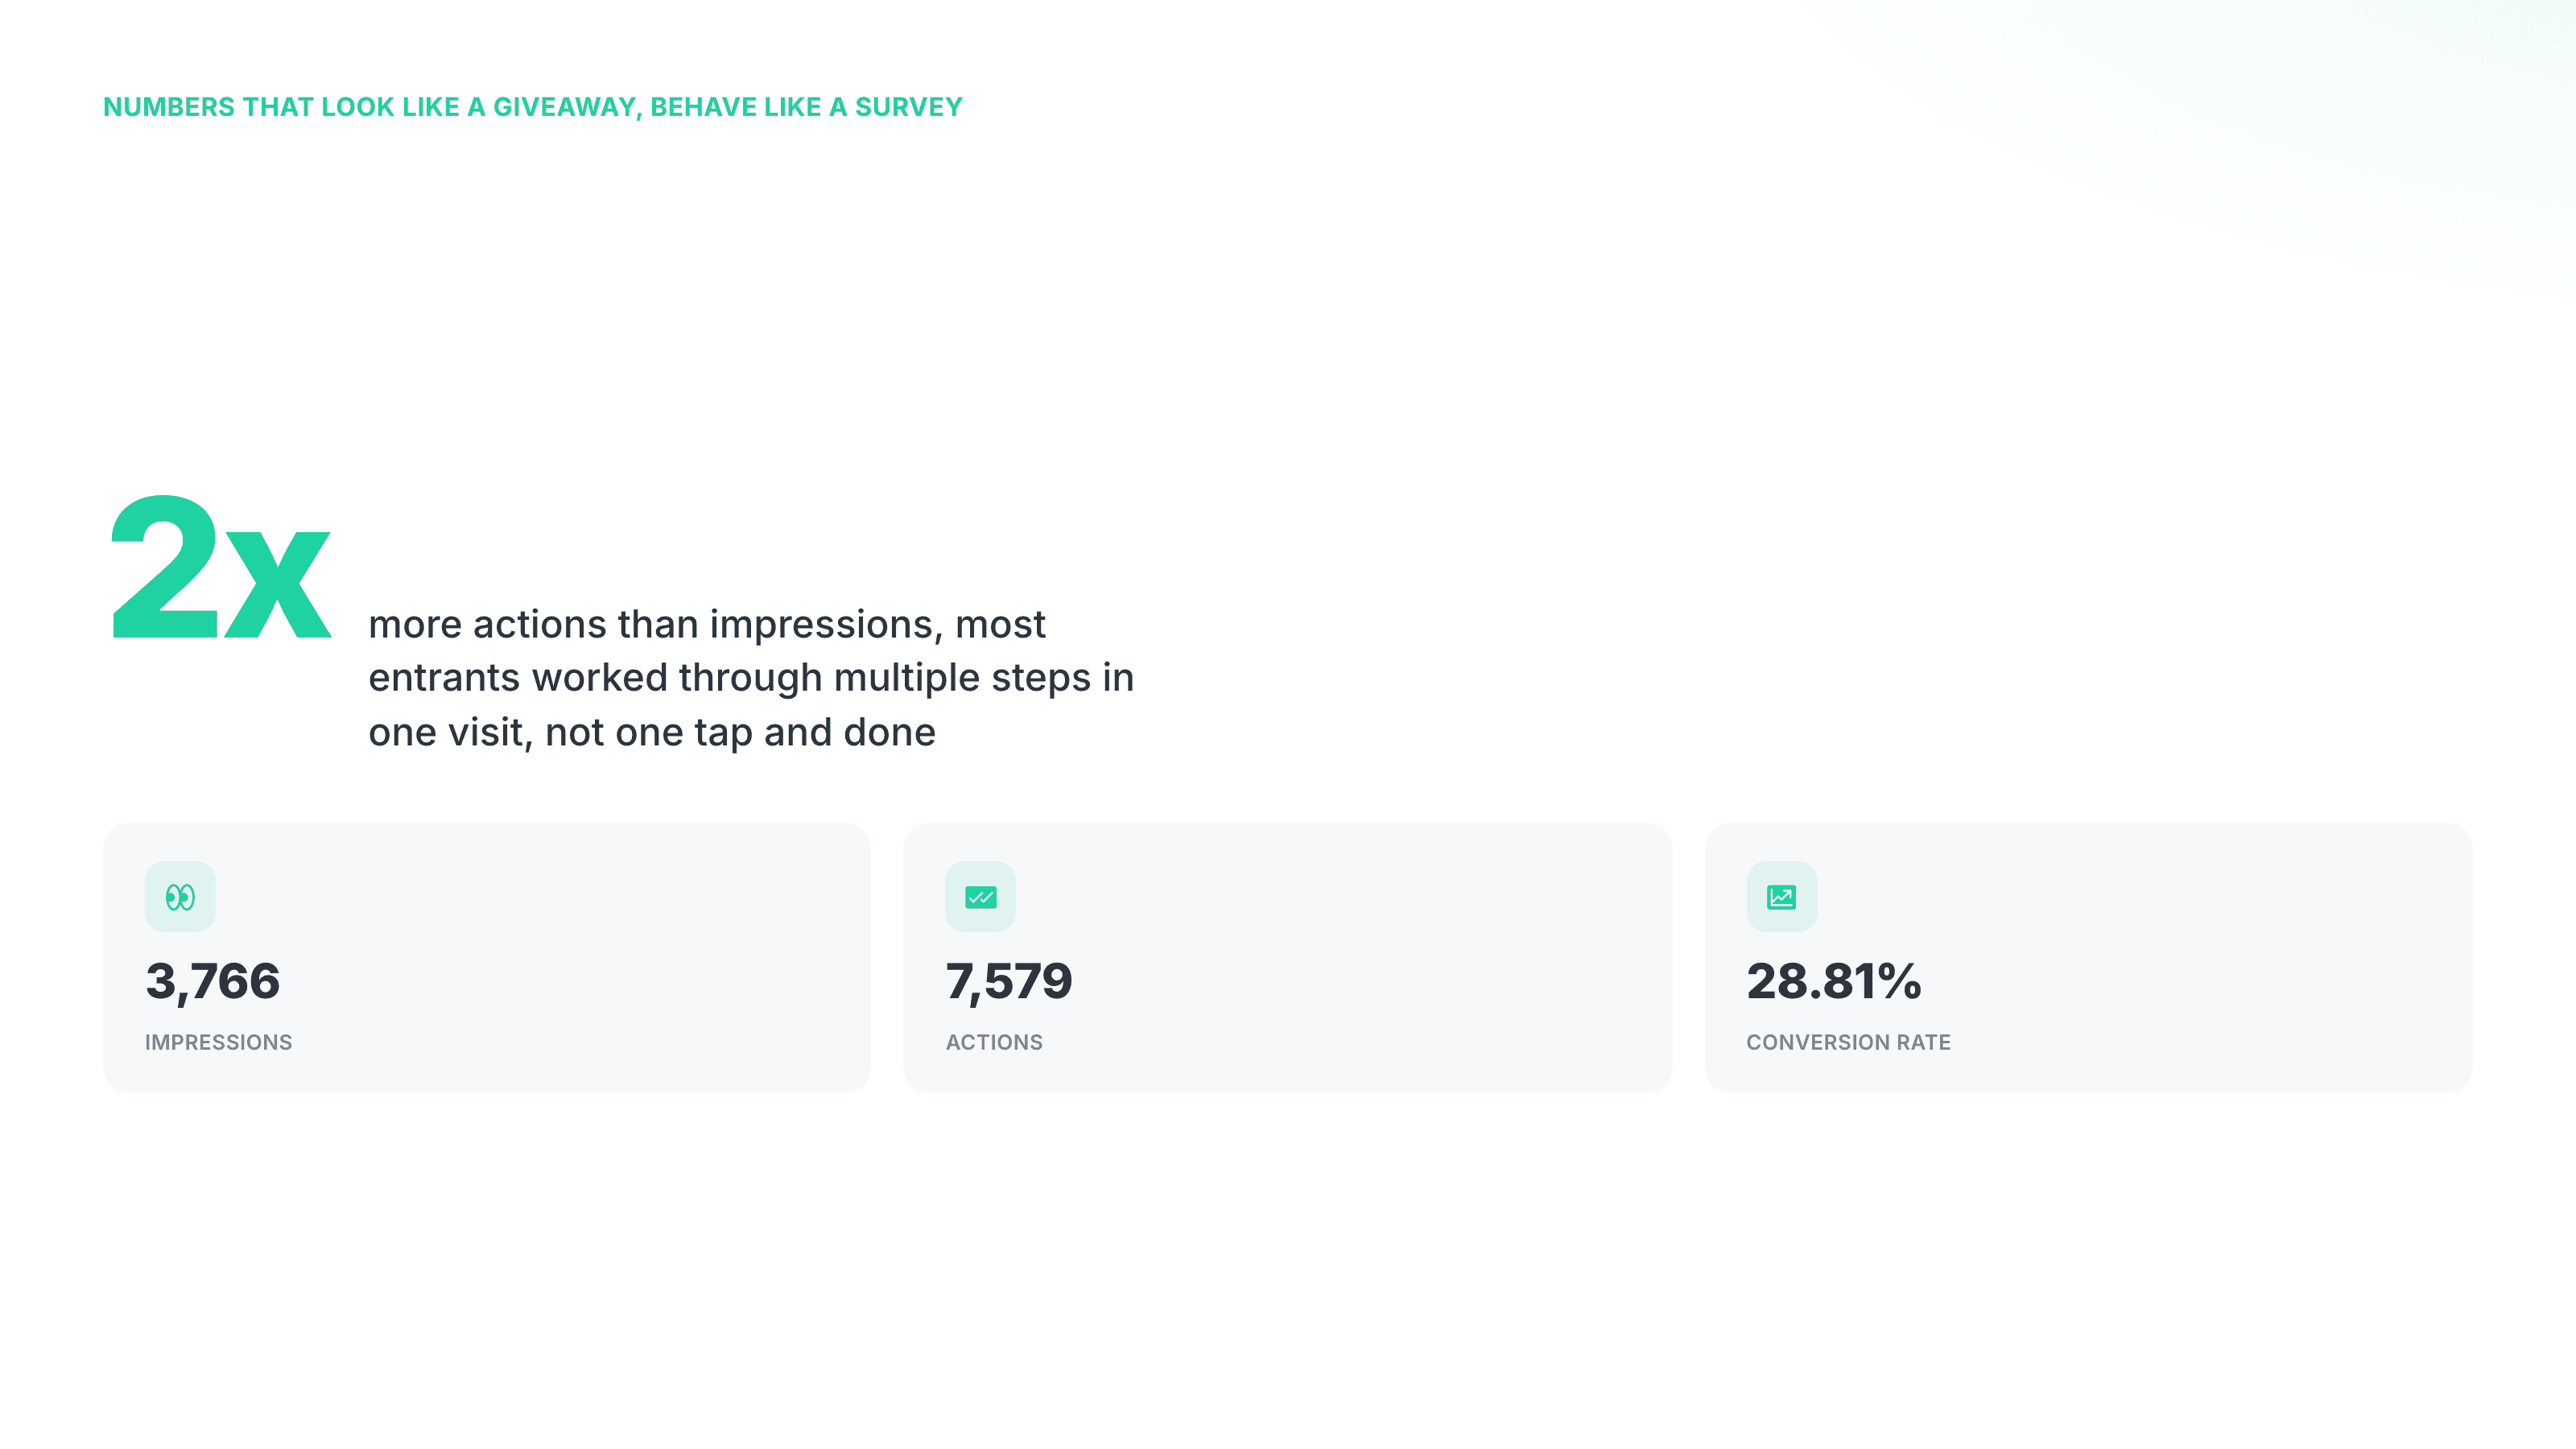Click the 7,579 actions number
Image resolution: width=2576 pixels, height=1449 pixels.
1009,981
